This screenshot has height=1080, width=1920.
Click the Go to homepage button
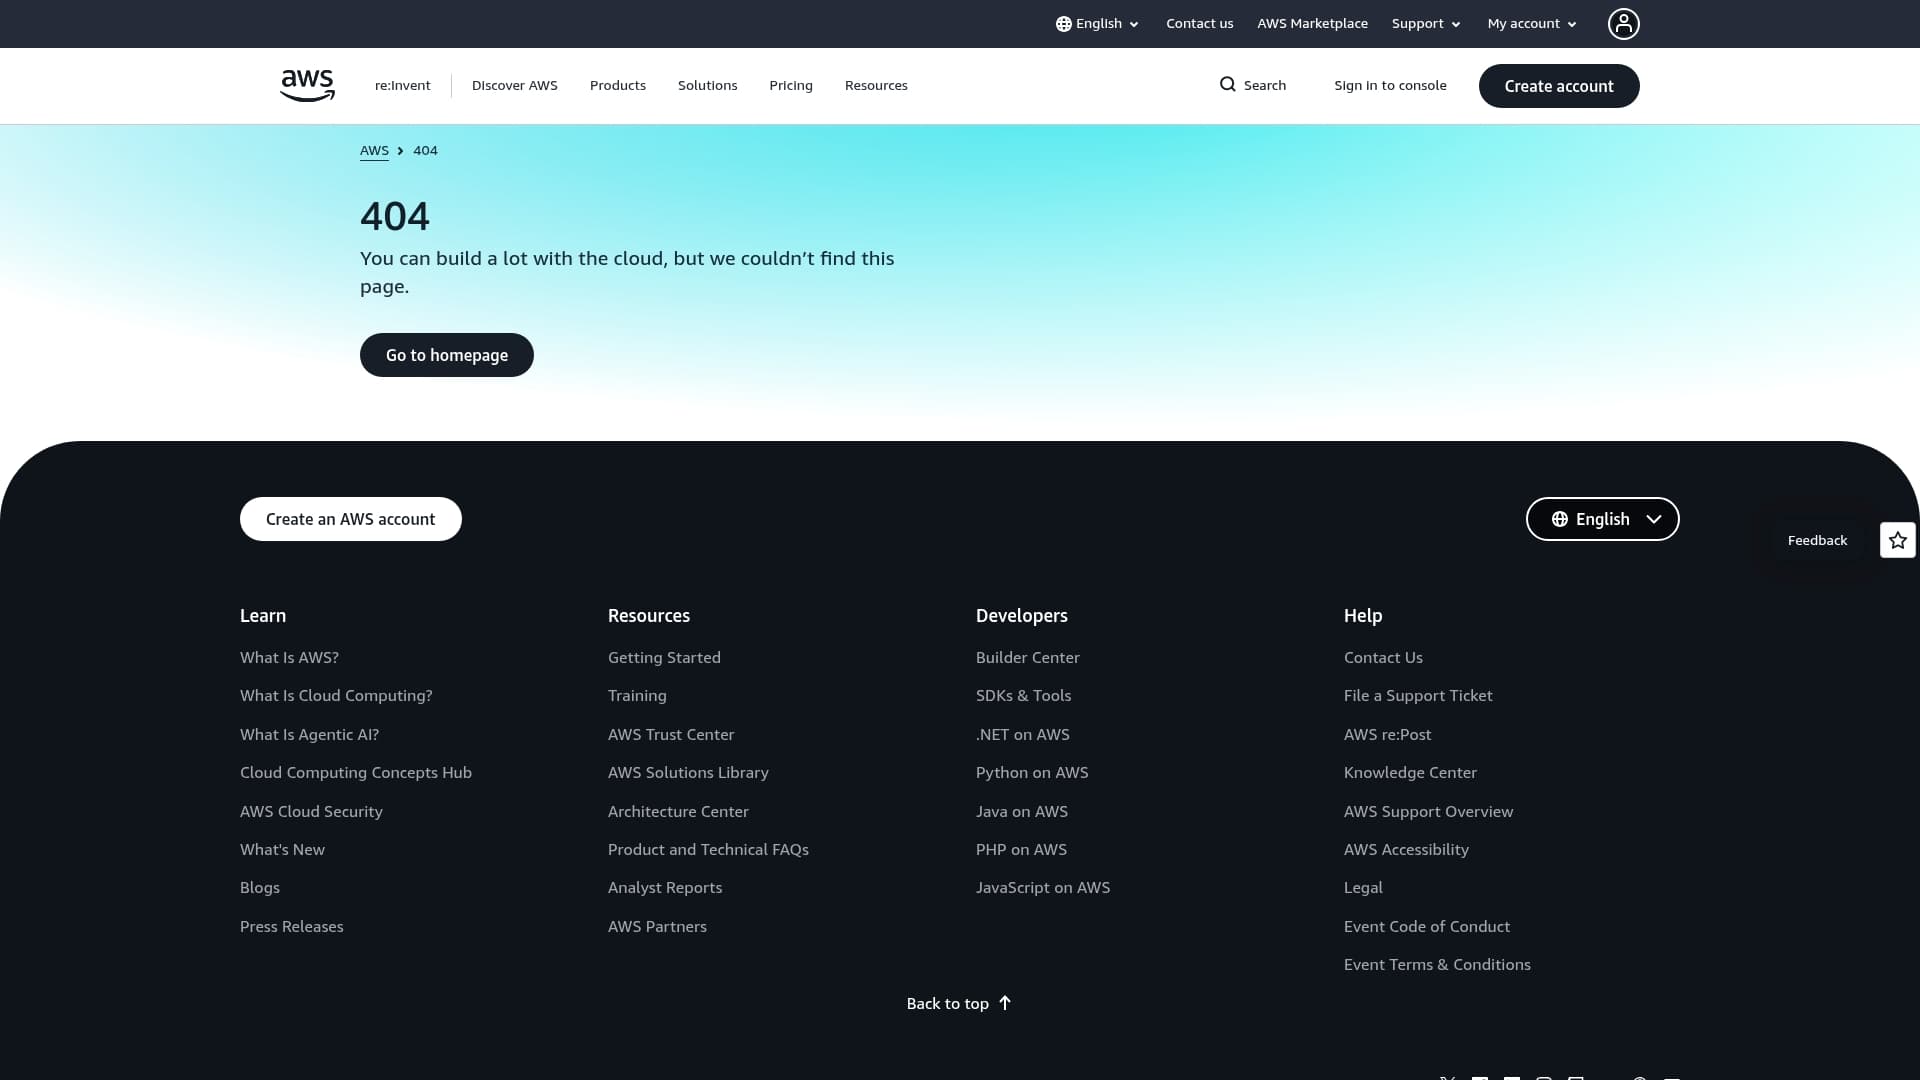tap(447, 355)
